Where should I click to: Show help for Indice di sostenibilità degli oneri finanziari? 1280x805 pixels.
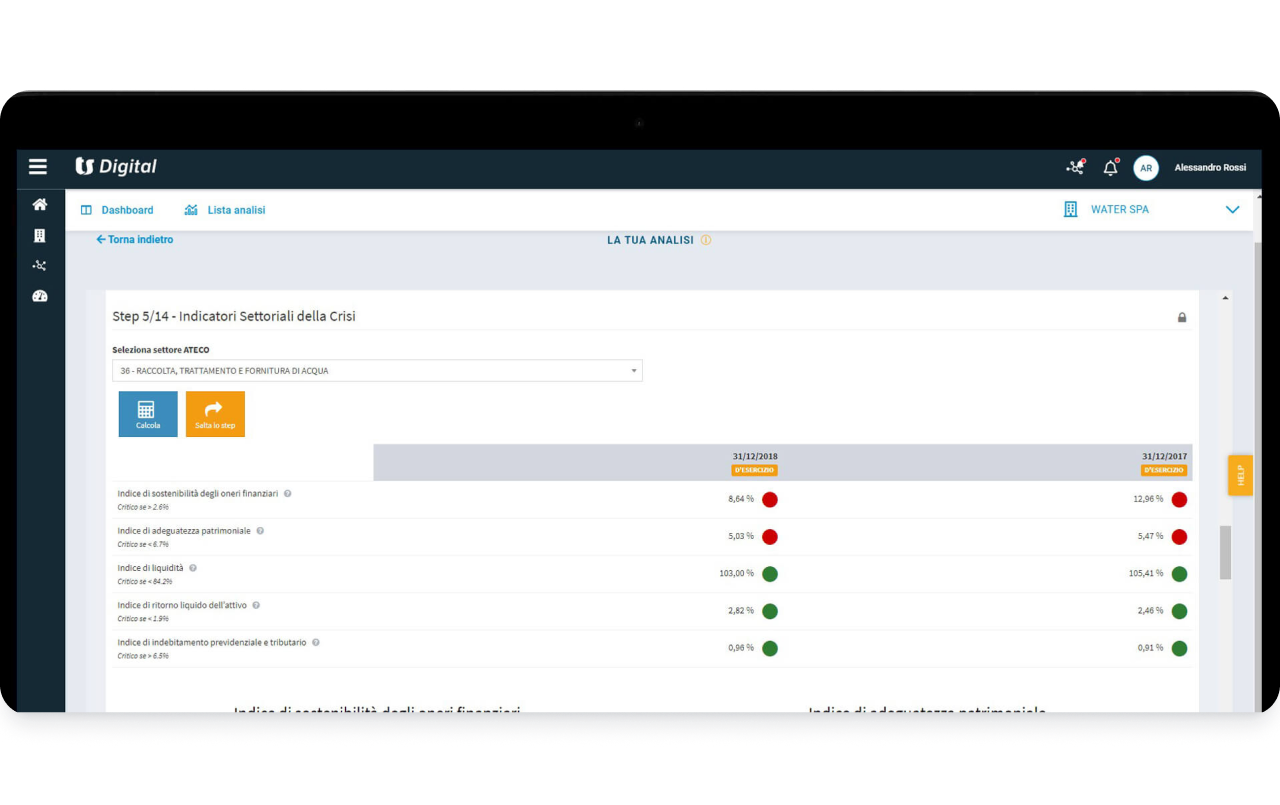[287, 494]
